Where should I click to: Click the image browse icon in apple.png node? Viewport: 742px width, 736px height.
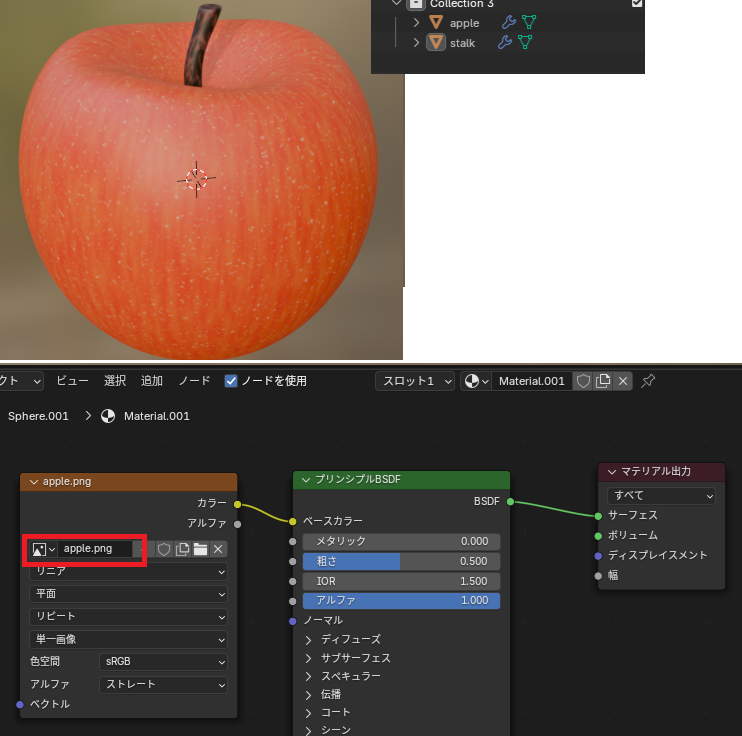coord(43,549)
